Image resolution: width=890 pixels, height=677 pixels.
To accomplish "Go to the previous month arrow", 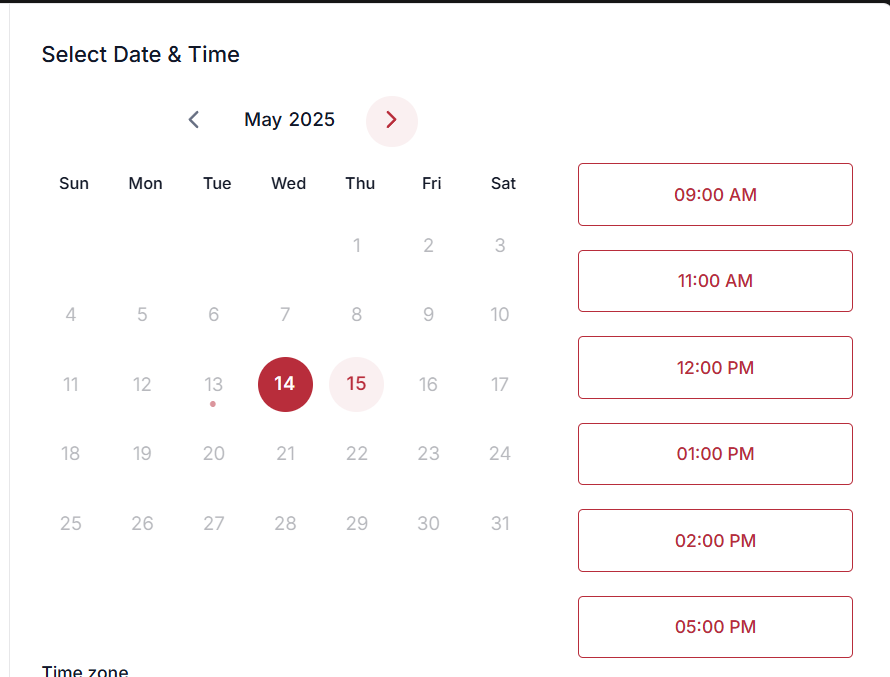I will (194, 120).
